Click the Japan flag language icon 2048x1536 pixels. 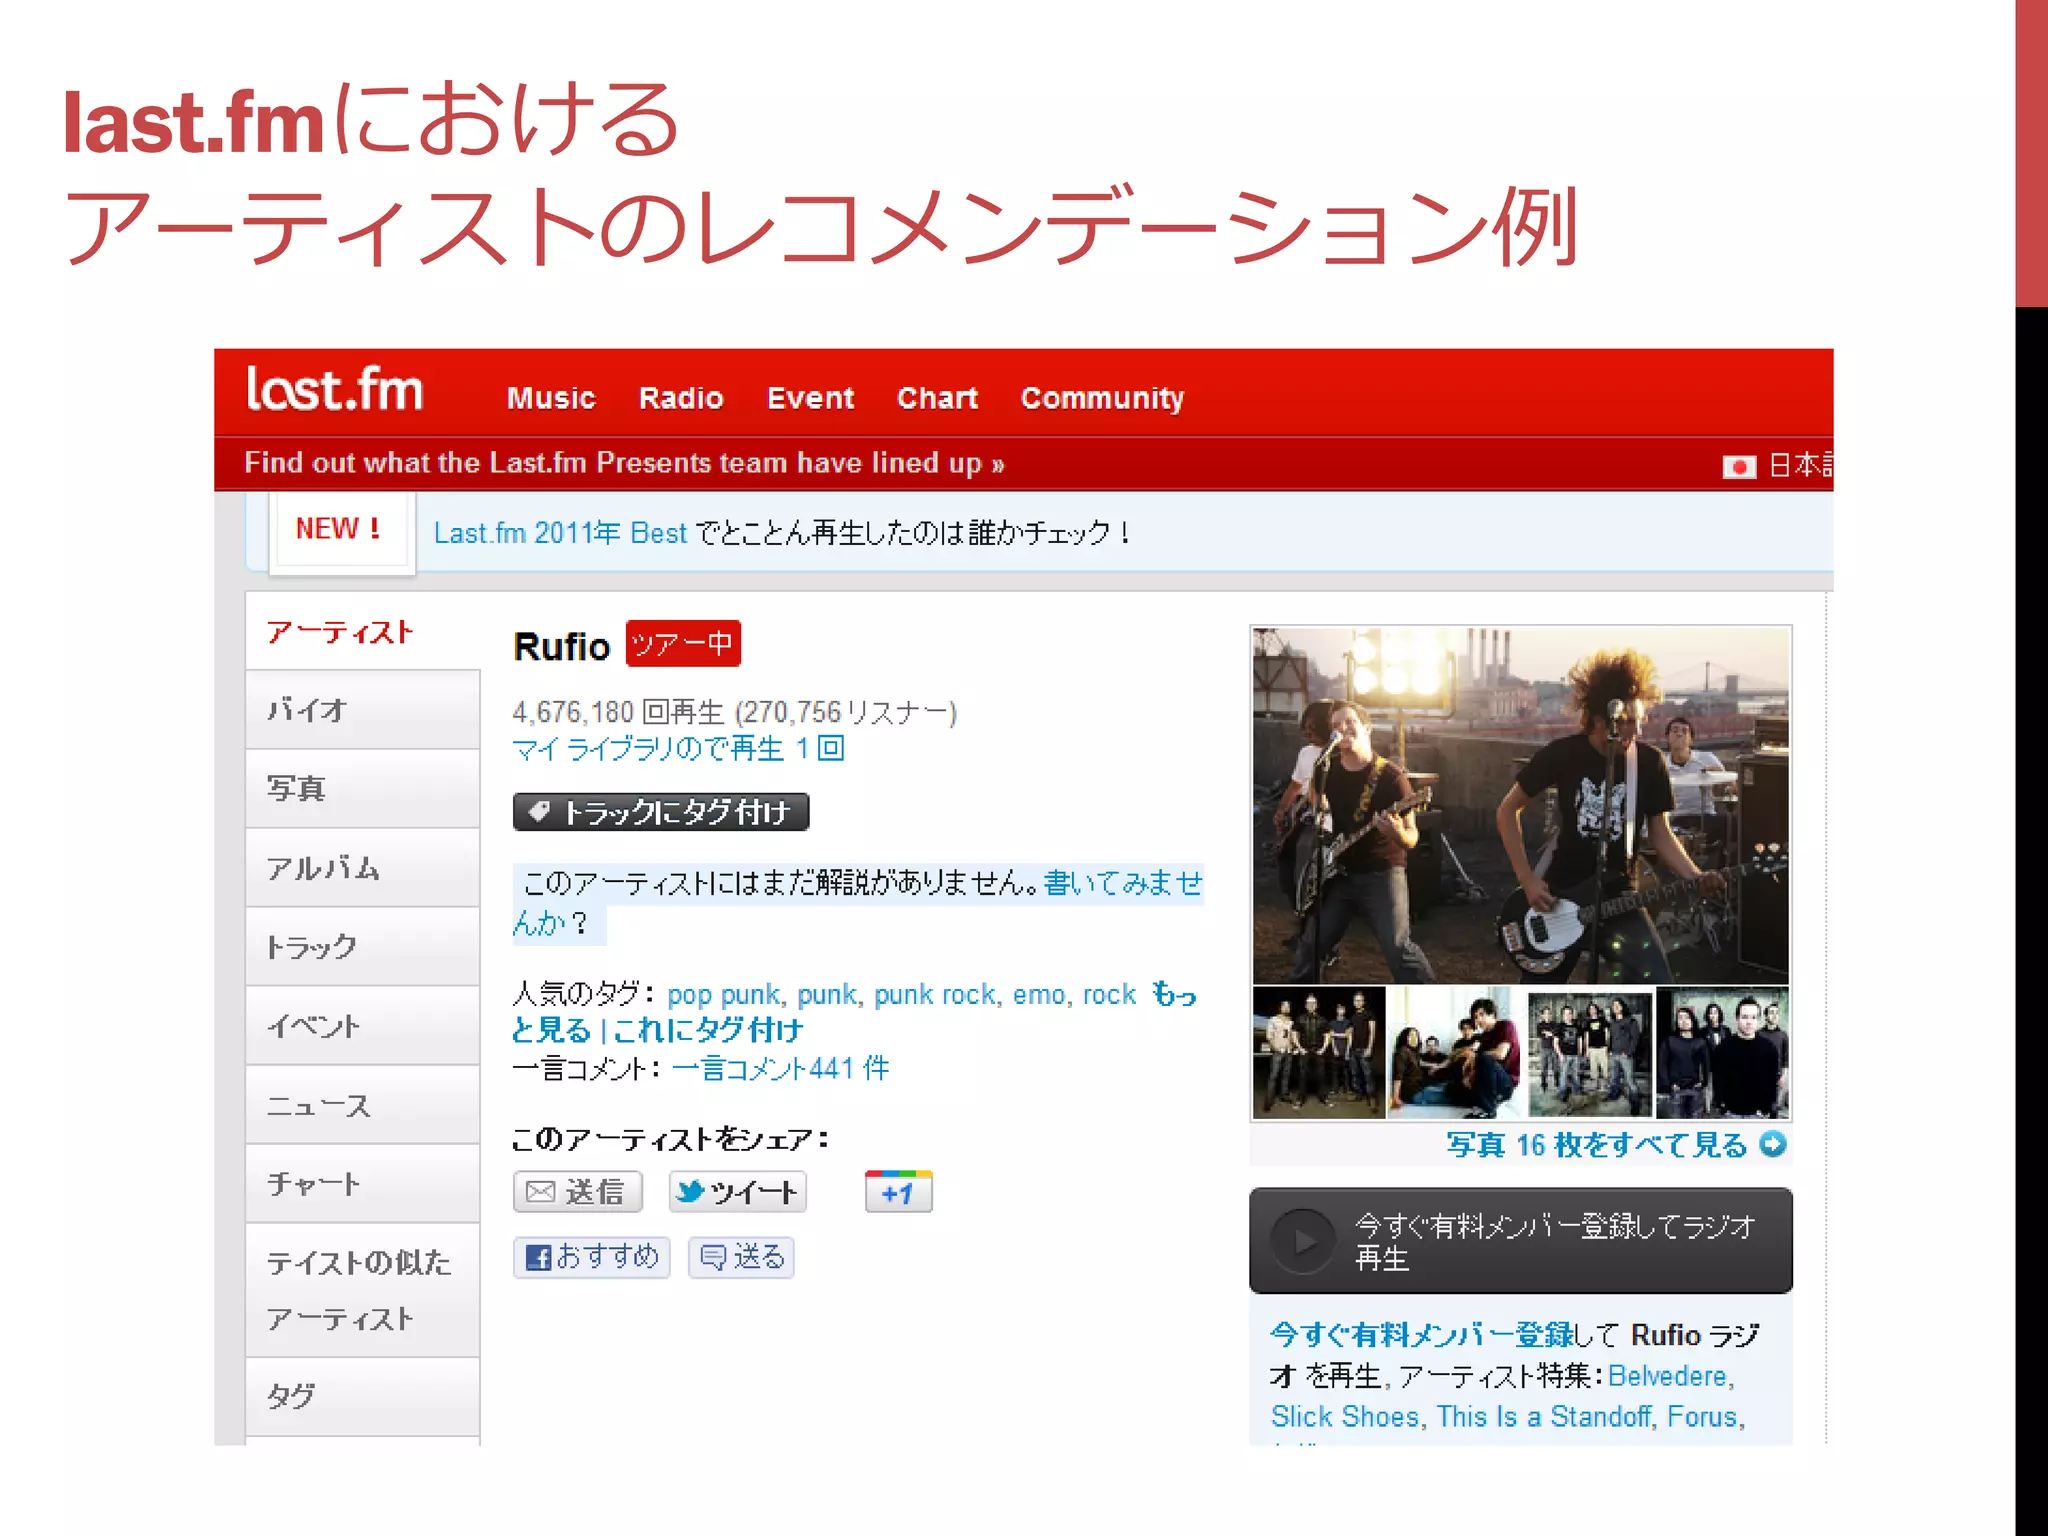[1739, 466]
